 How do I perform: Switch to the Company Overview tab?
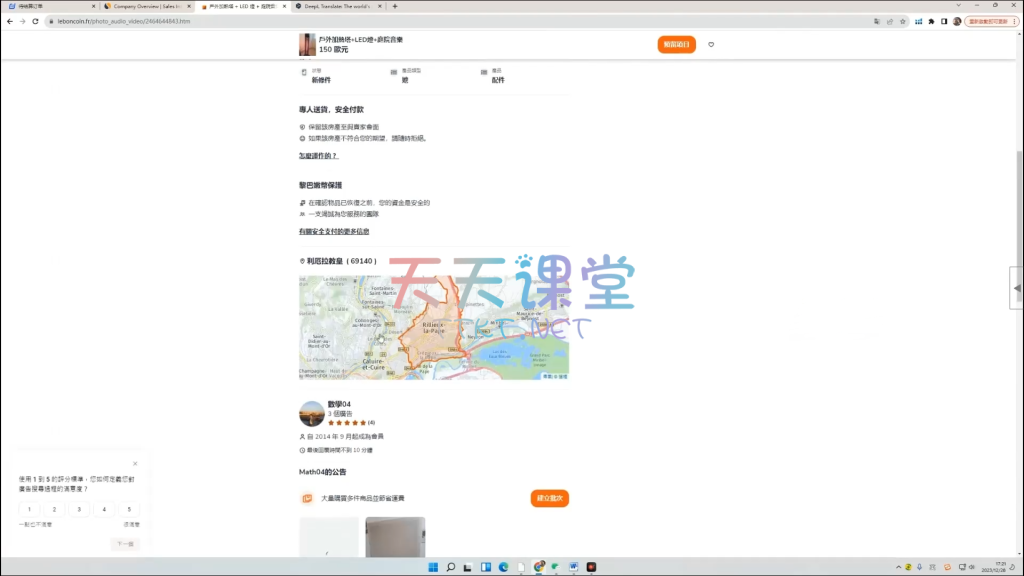click(x=147, y=6)
